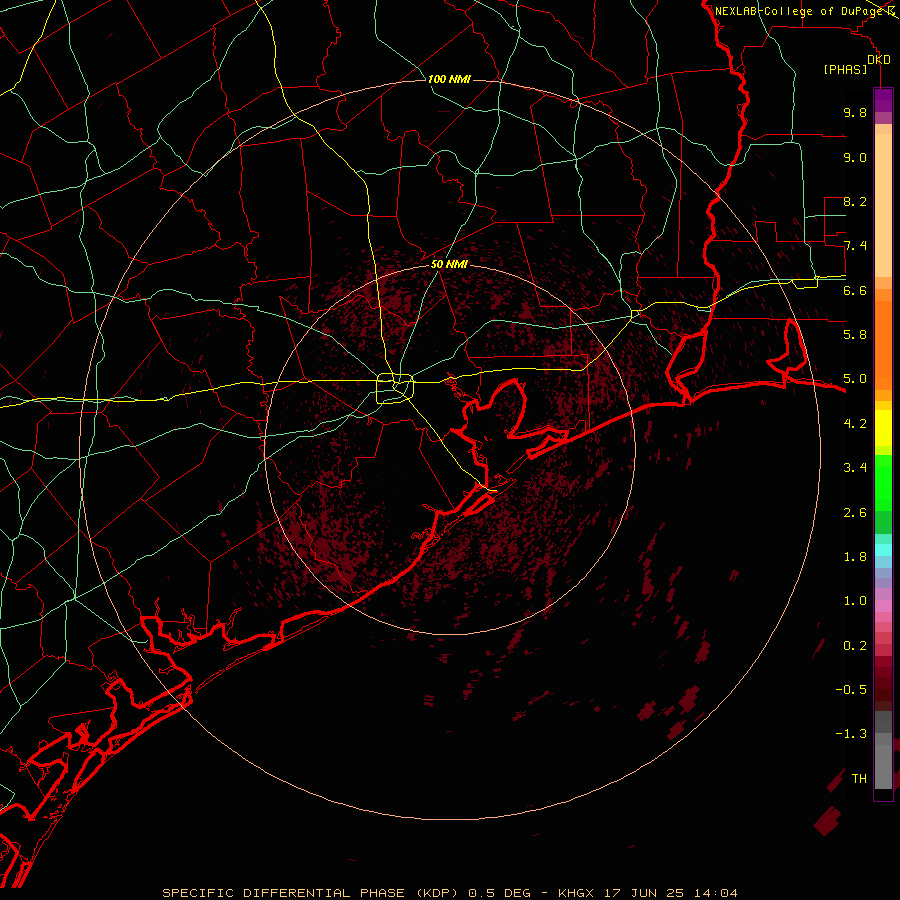Click the 6.6 legend value
The height and width of the screenshot is (900, 900).
click(855, 290)
